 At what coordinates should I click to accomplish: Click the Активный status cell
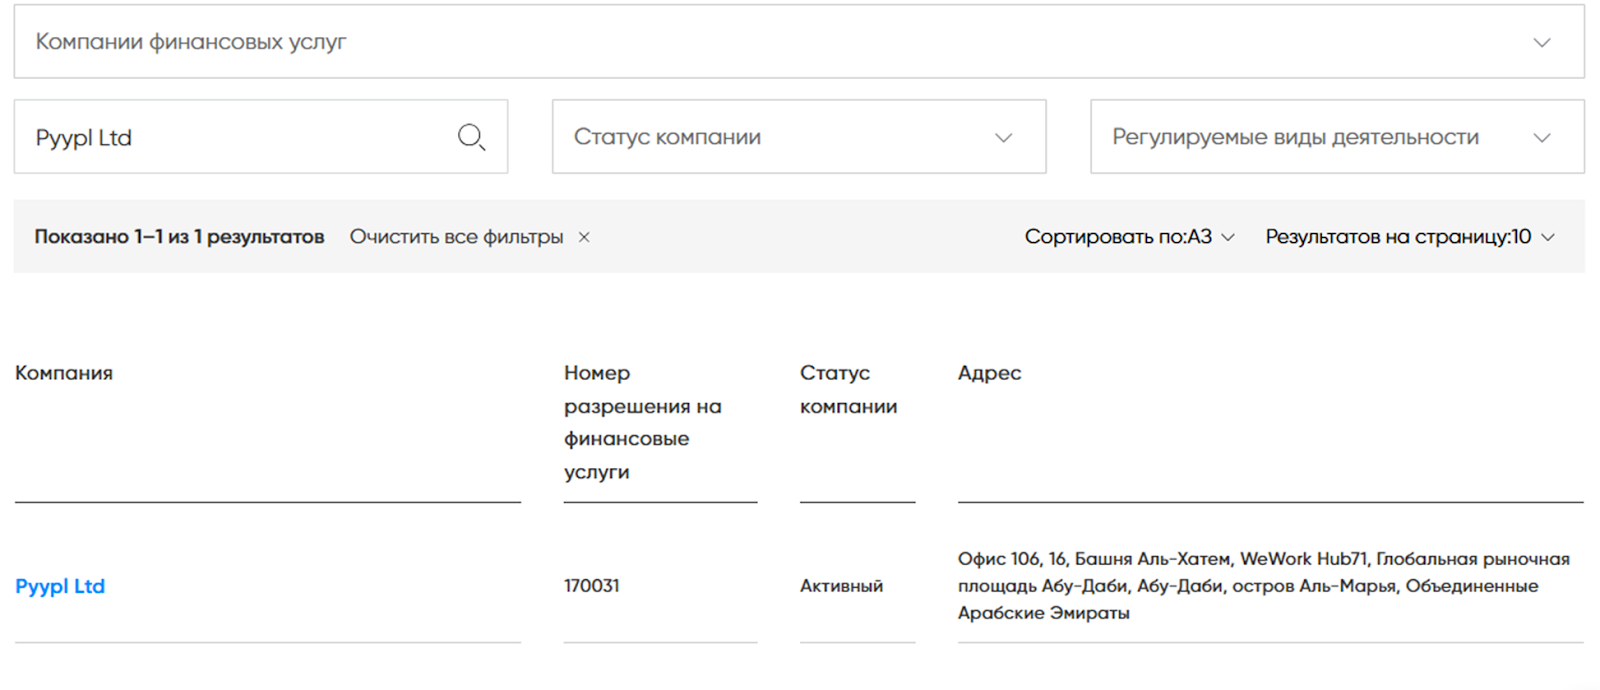point(841,586)
